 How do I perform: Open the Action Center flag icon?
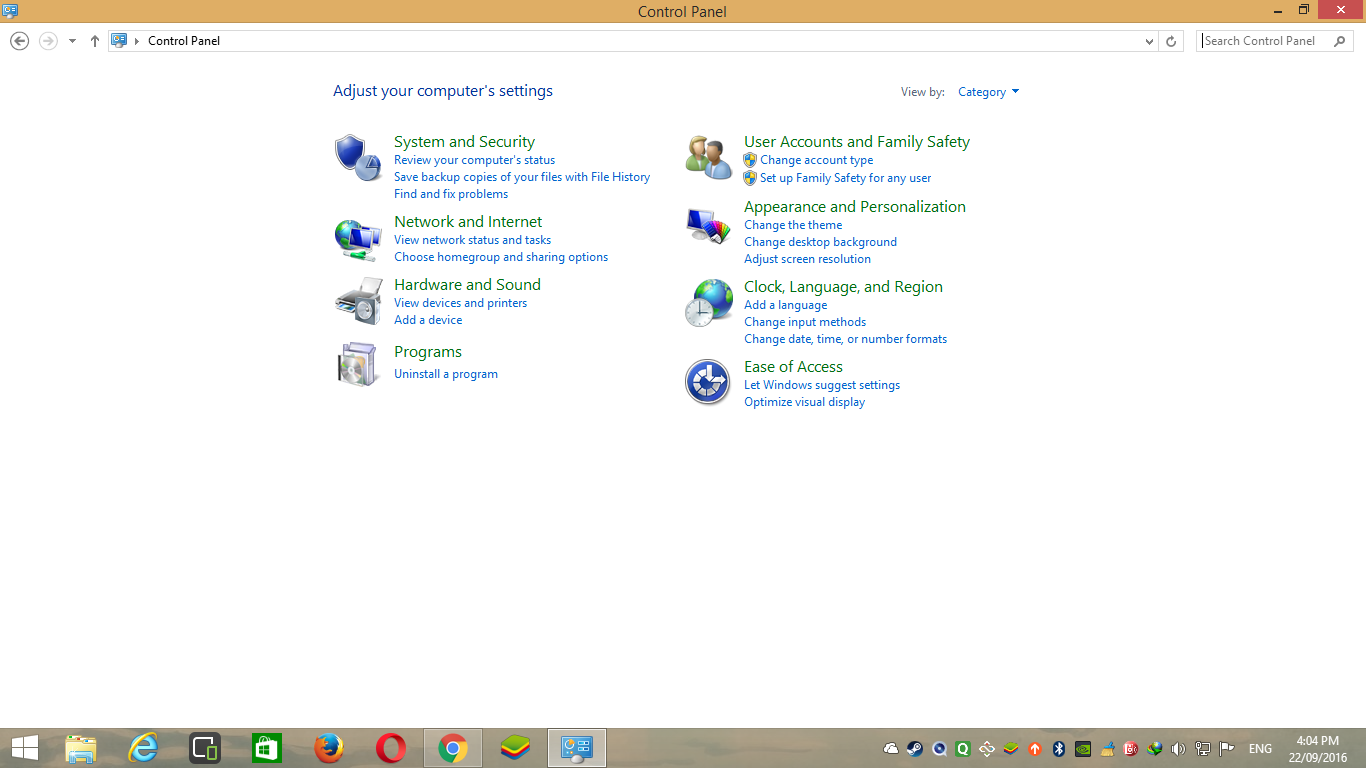(1226, 748)
